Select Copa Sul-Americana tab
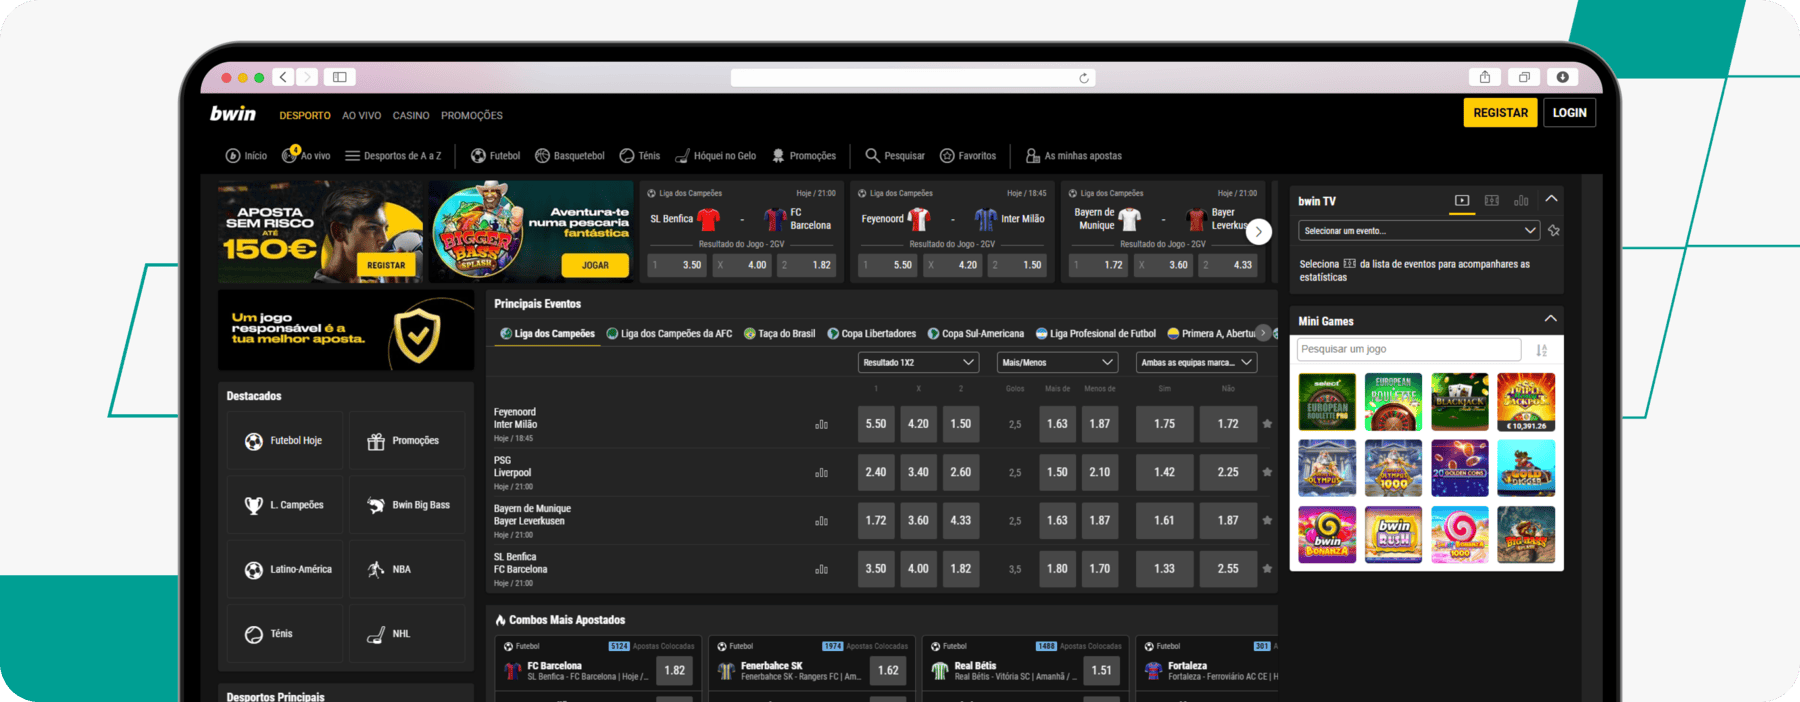This screenshot has height=702, width=1800. pyautogui.click(x=976, y=334)
